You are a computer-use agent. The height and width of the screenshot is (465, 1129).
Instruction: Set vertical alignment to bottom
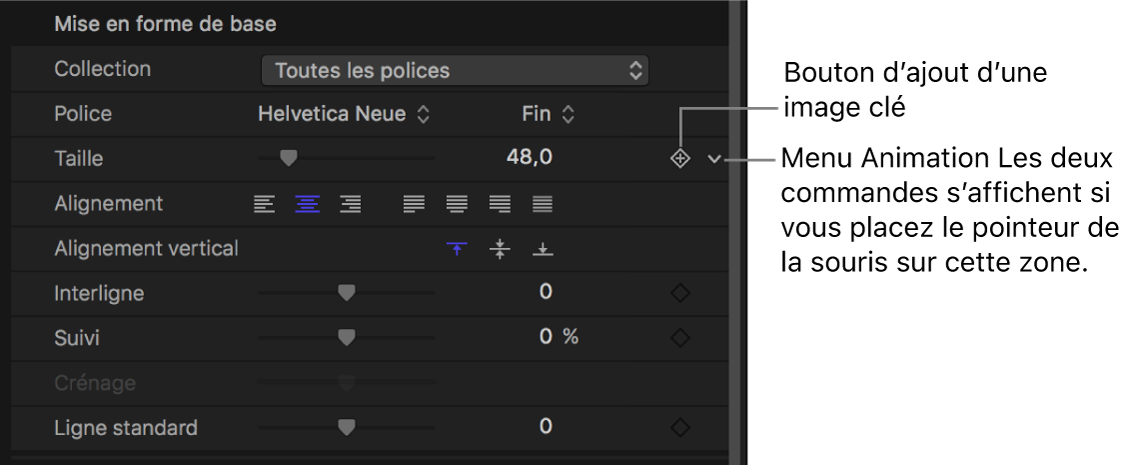pos(542,249)
